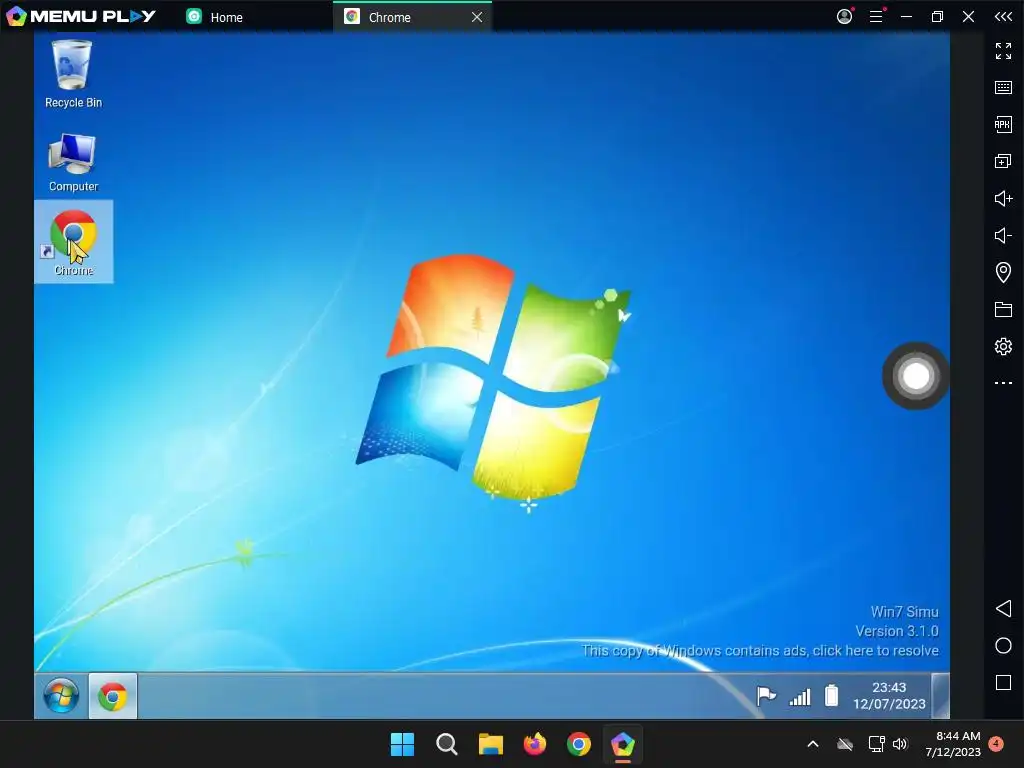
Task: Open the 8:44 AM clock and calendar
Action: [x=953, y=744]
